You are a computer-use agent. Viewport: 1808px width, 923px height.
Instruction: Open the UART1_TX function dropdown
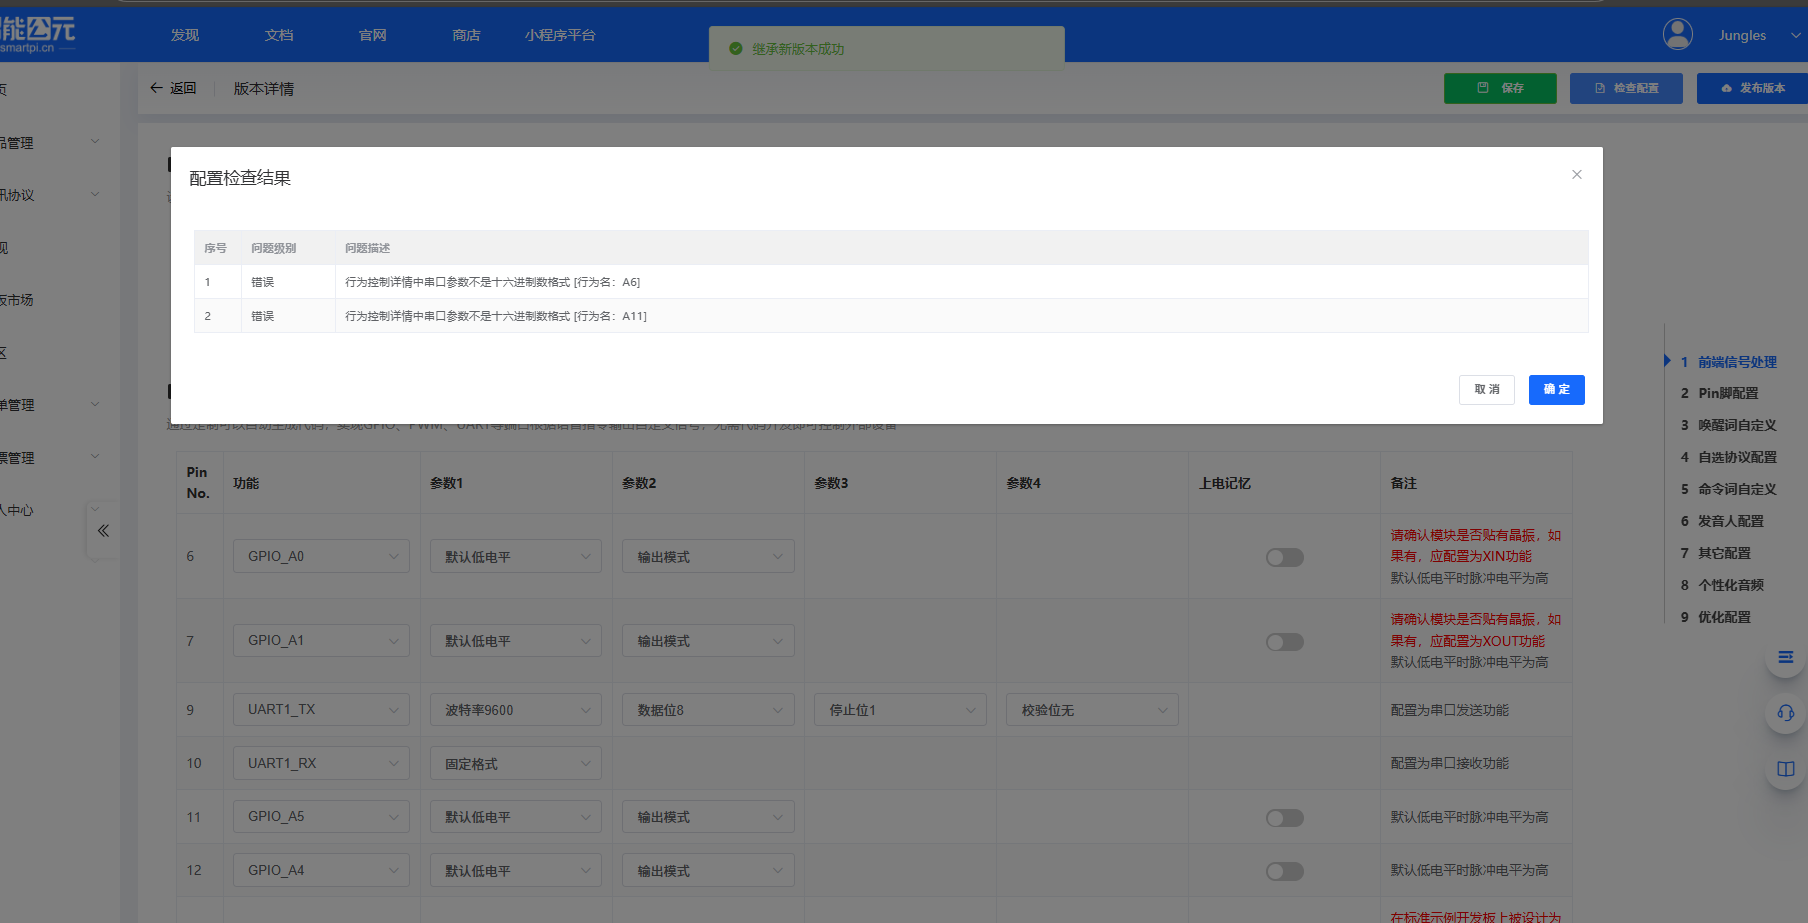pos(321,710)
